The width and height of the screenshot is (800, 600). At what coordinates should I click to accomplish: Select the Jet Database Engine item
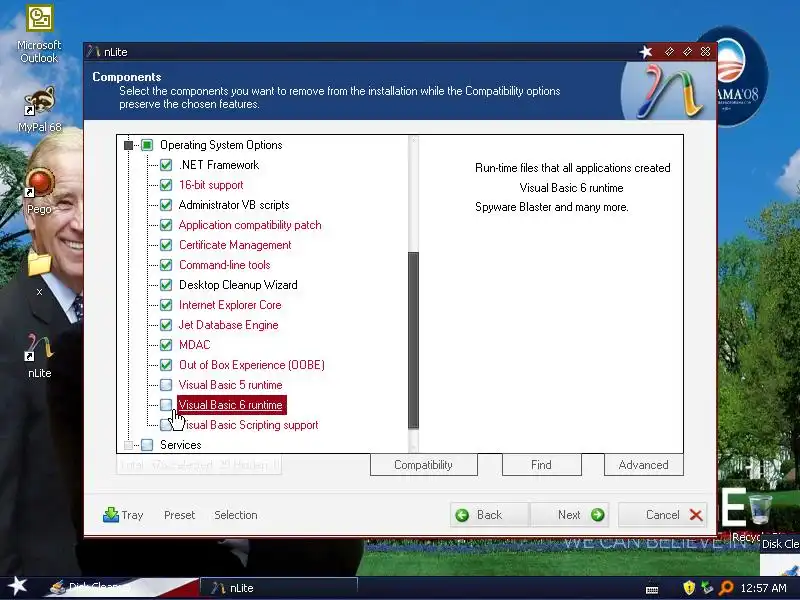click(x=229, y=325)
